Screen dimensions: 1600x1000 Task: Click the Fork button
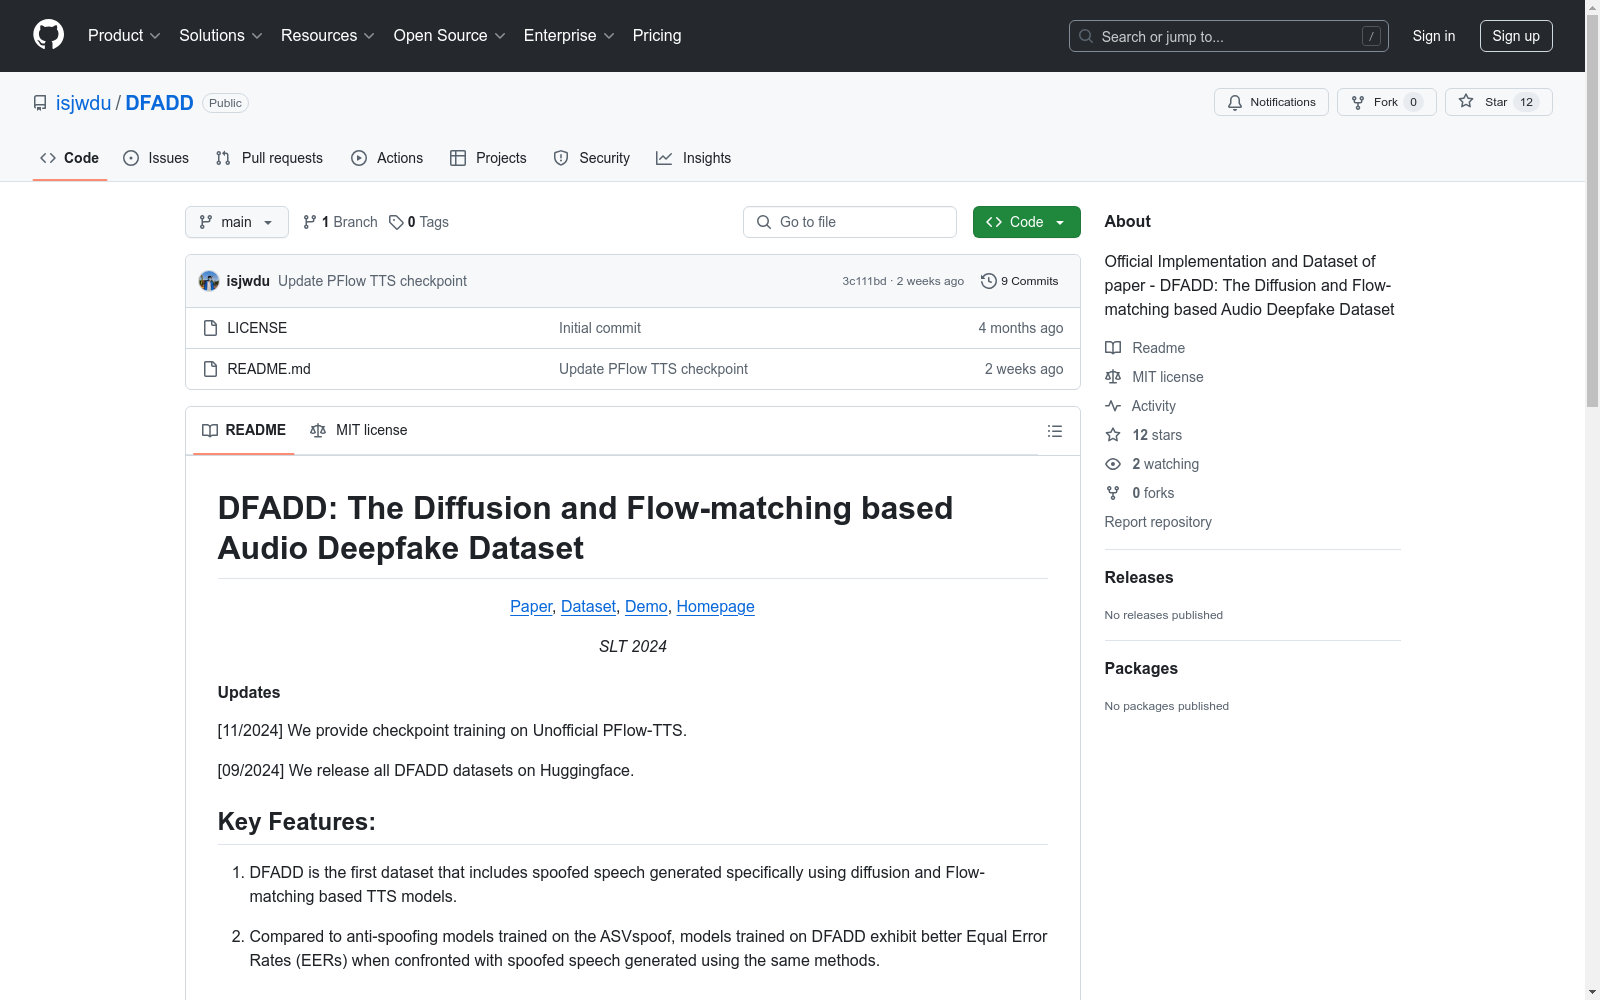tap(1386, 102)
